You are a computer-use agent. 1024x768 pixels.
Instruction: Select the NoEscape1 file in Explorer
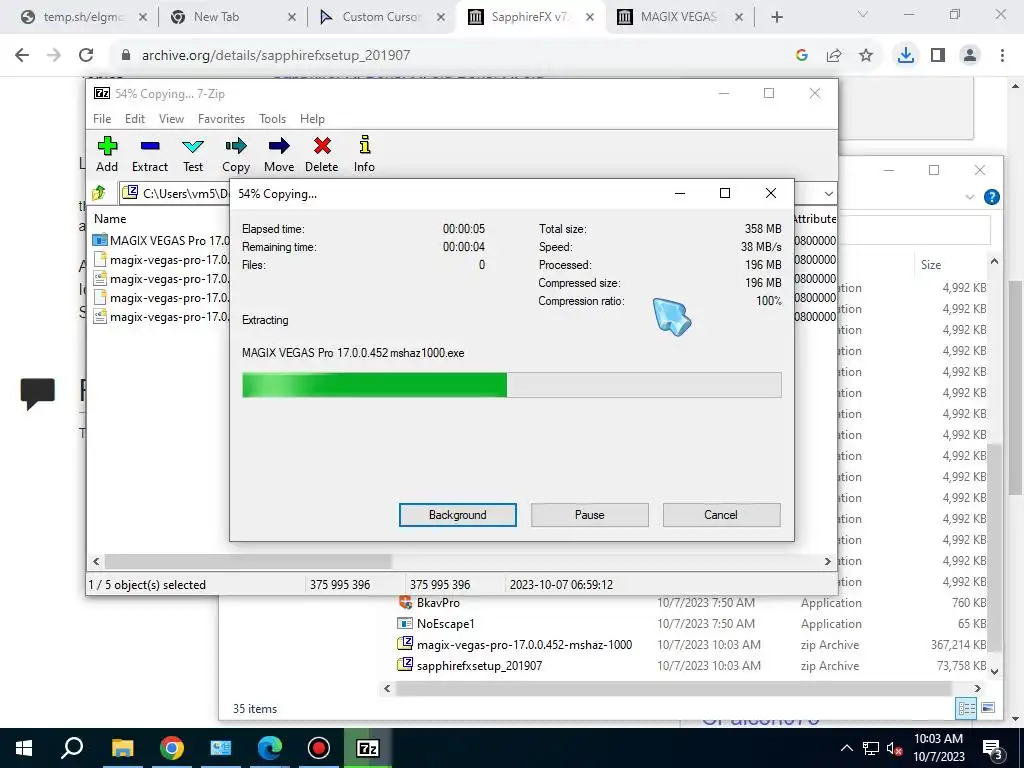pos(445,624)
